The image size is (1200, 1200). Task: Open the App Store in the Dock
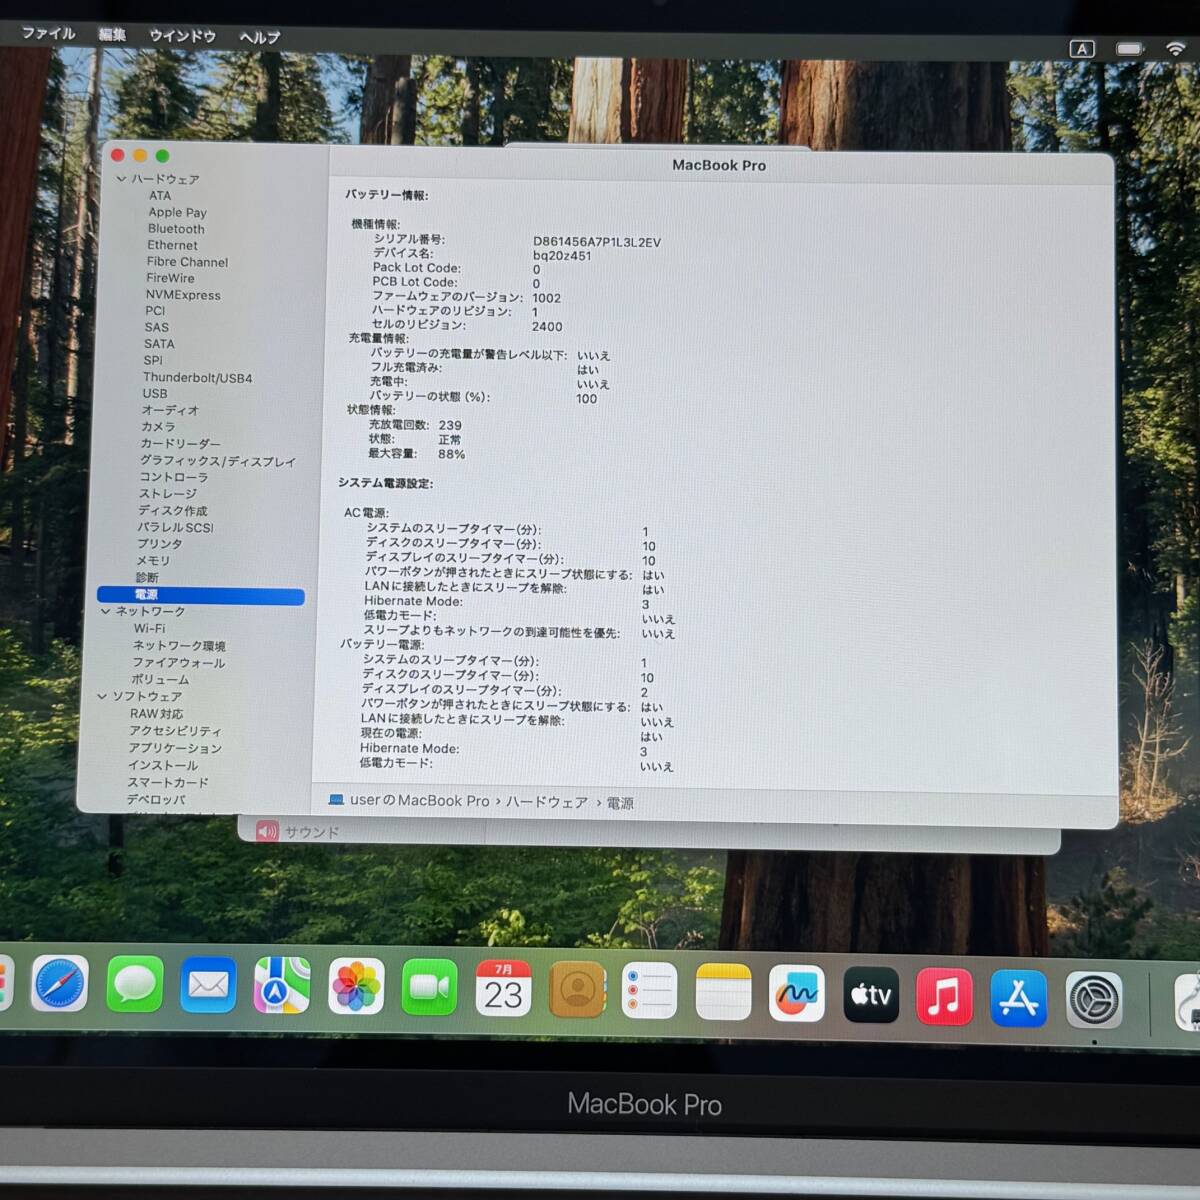pyautogui.click(x=1019, y=998)
